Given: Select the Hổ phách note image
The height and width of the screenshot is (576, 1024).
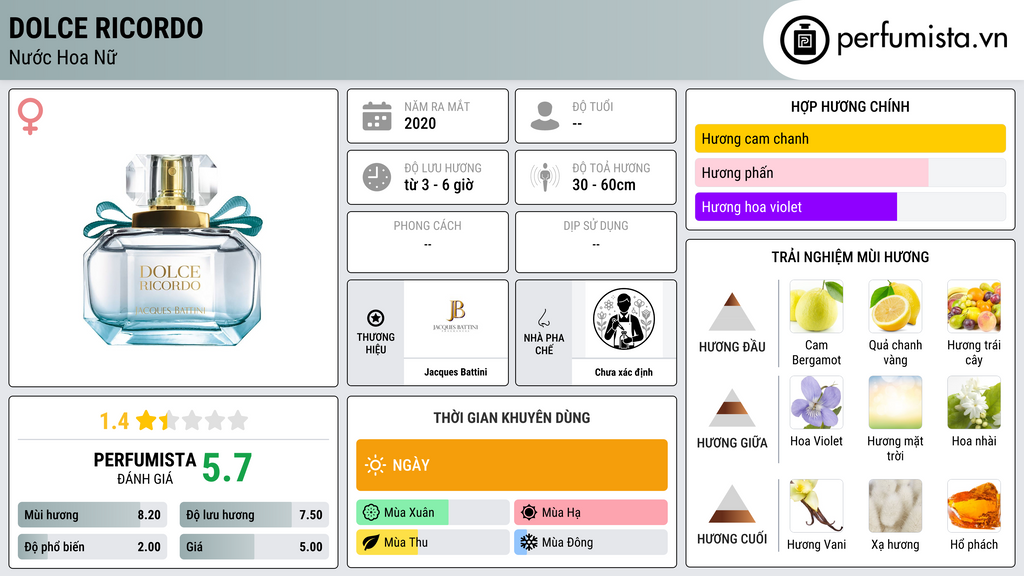Looking at the screenshot, I should [974, 506].
